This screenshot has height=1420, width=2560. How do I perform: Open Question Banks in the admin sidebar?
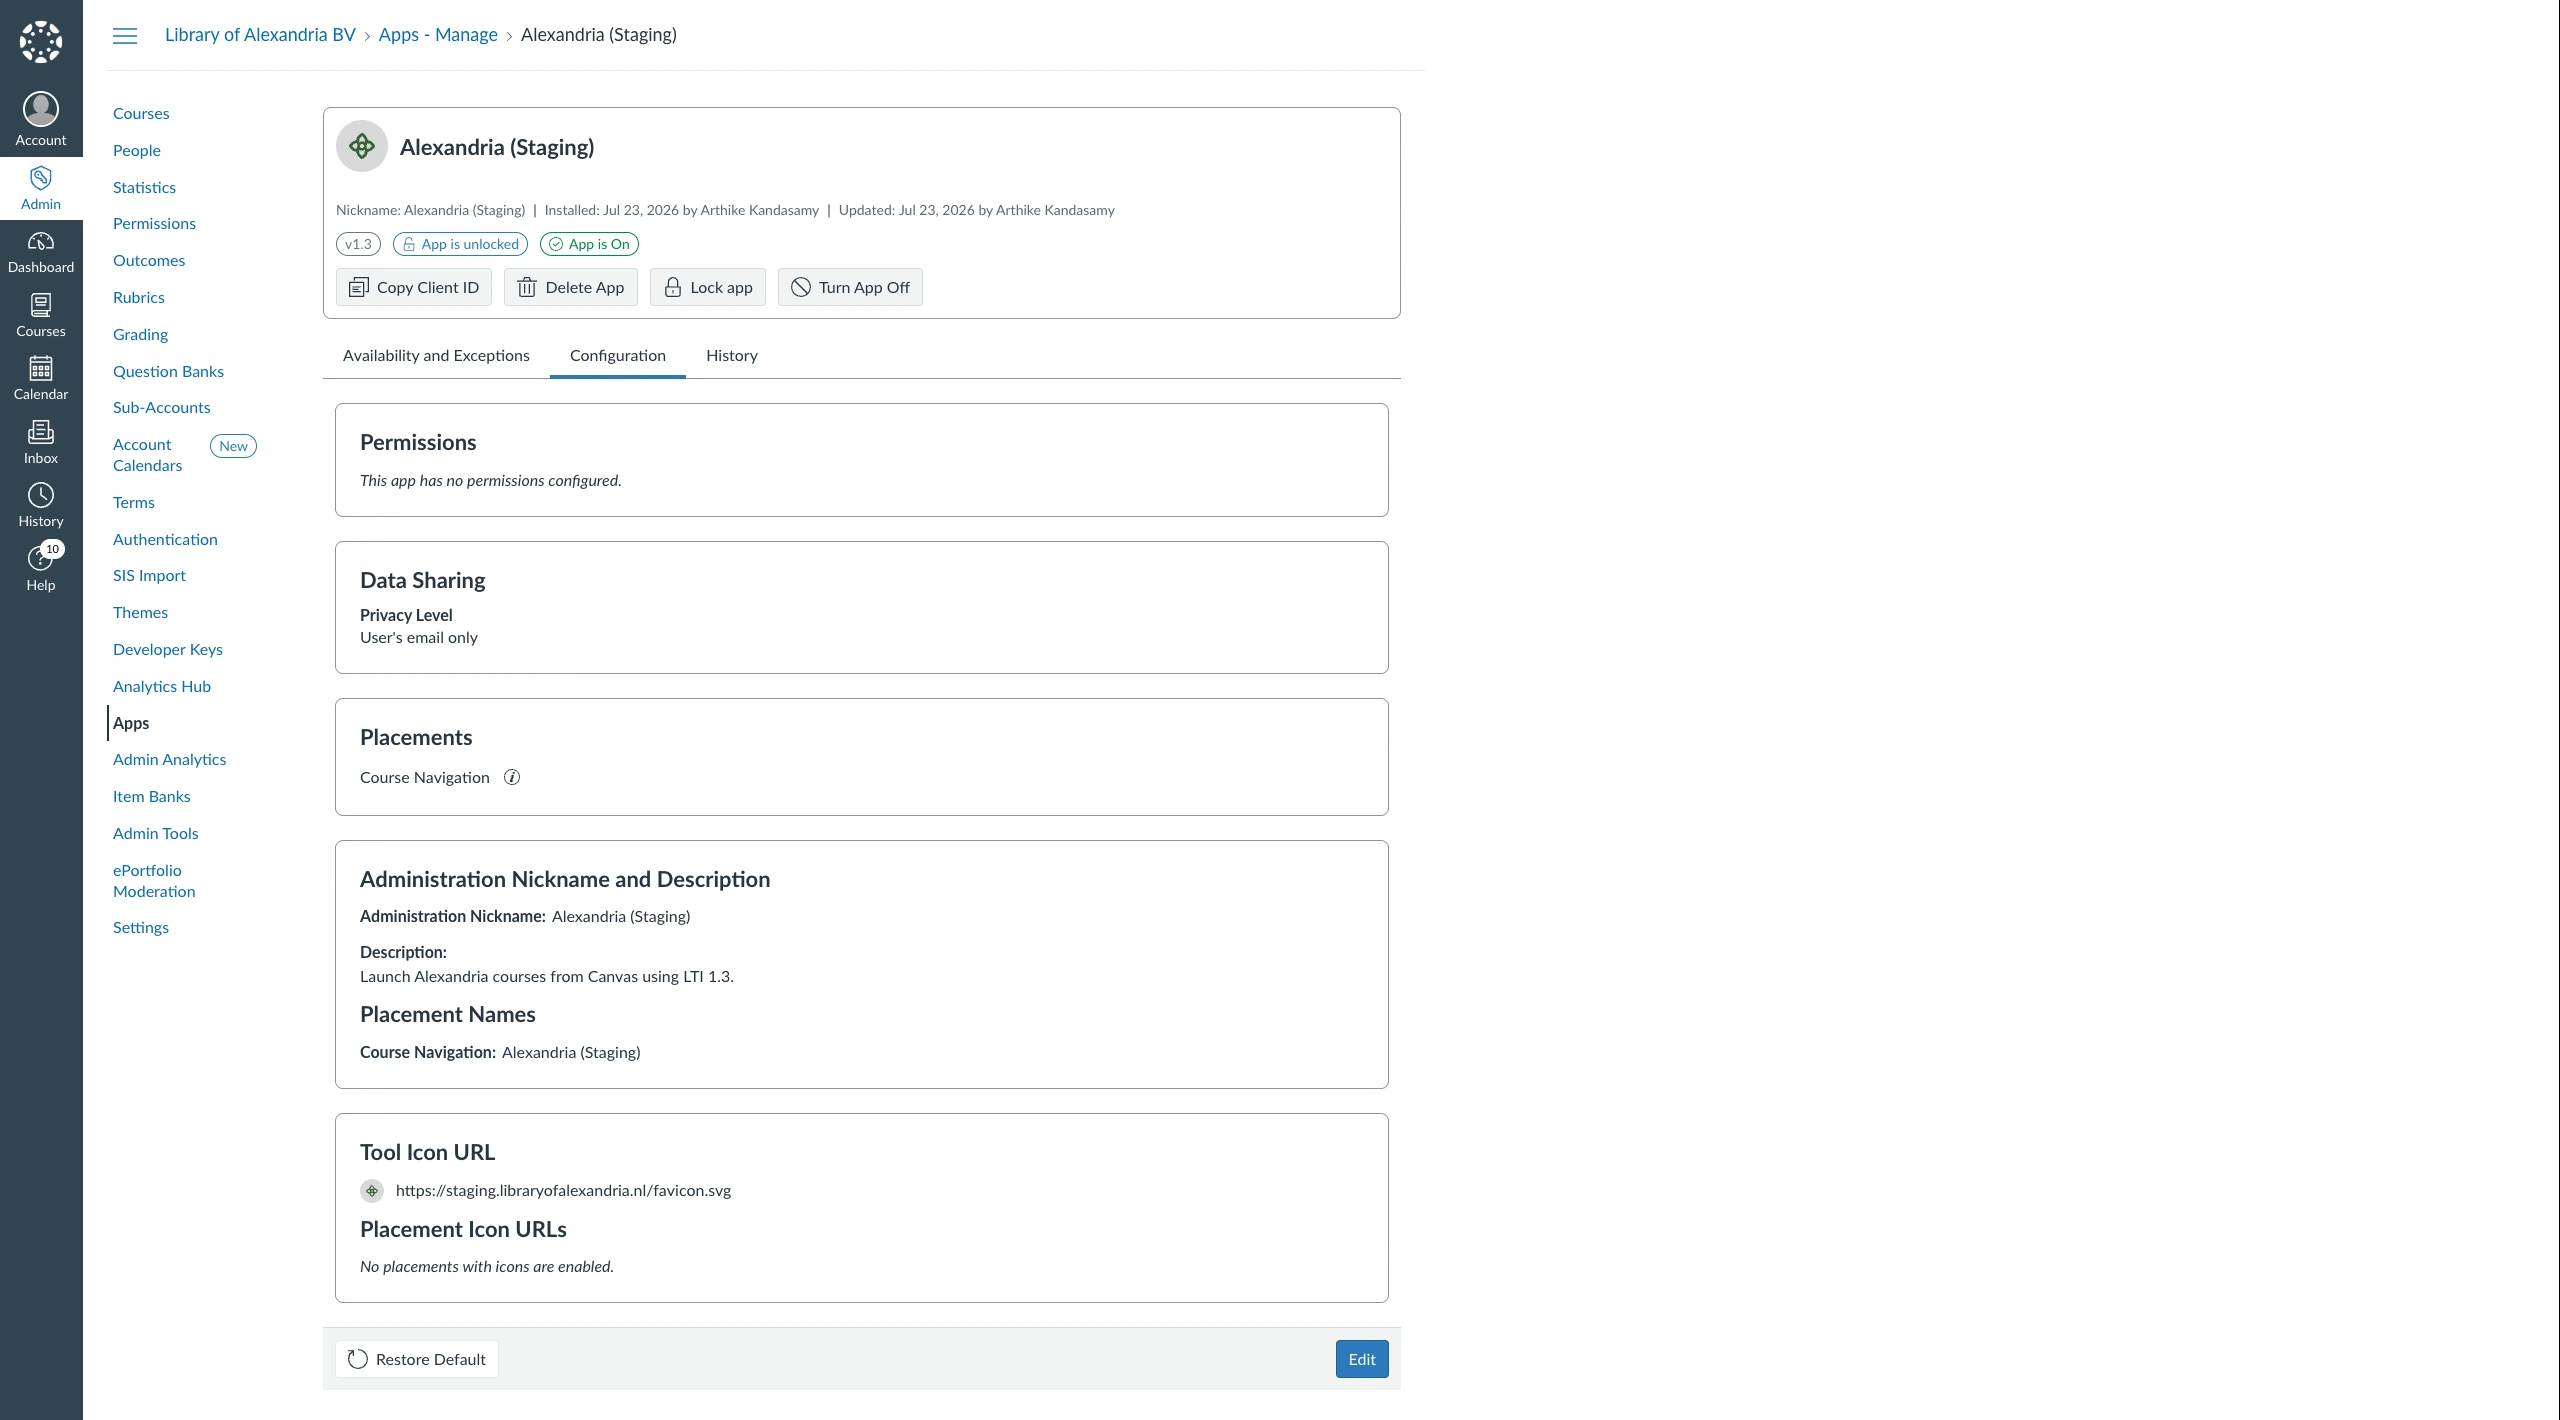tap(168, 372)
